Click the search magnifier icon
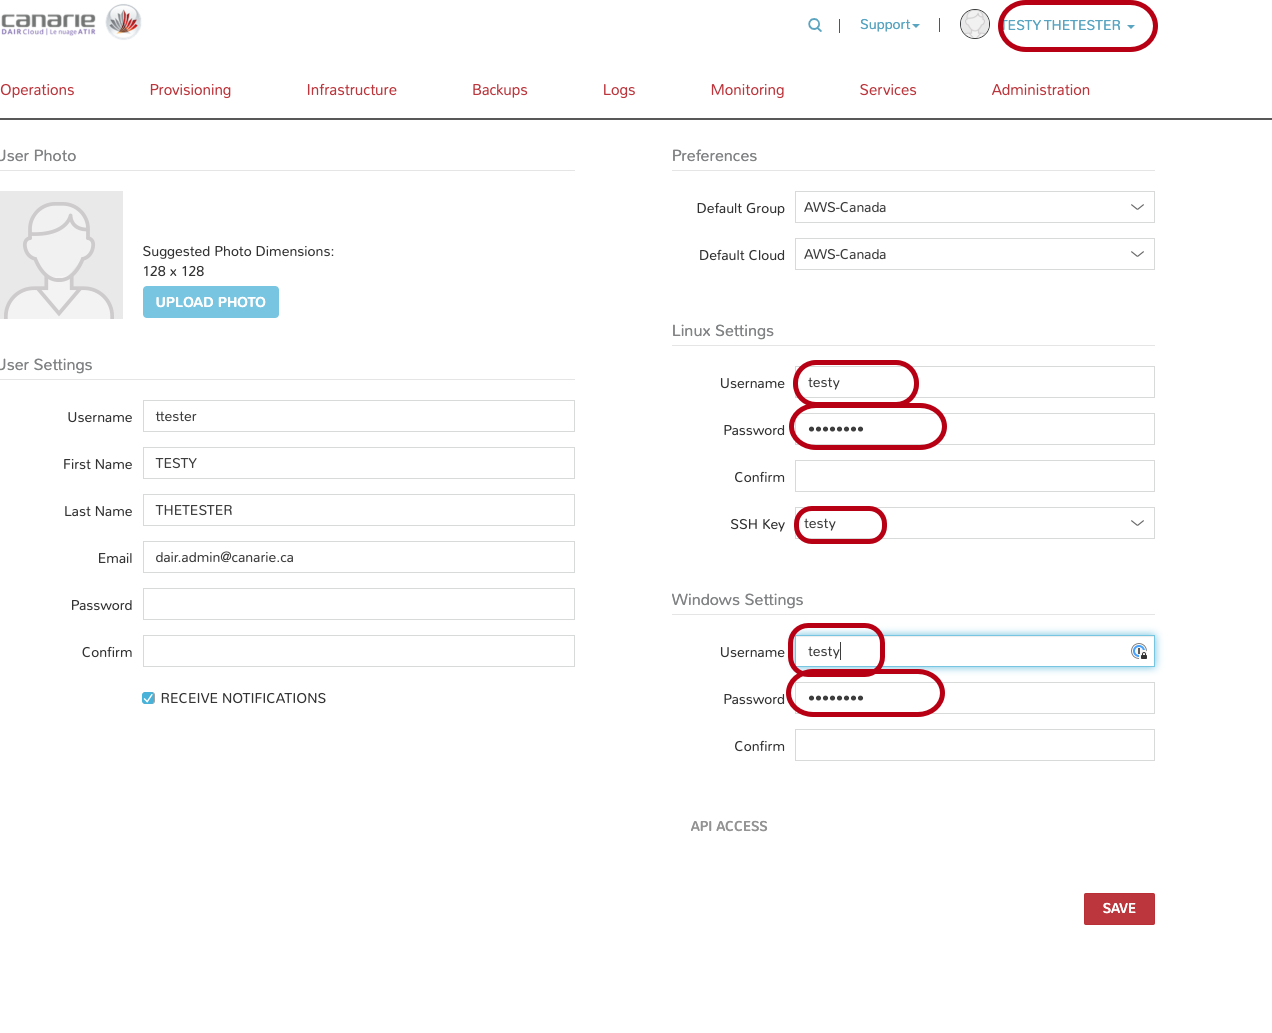Viewport: 1272px width, 1033px height. click(815, 25)
